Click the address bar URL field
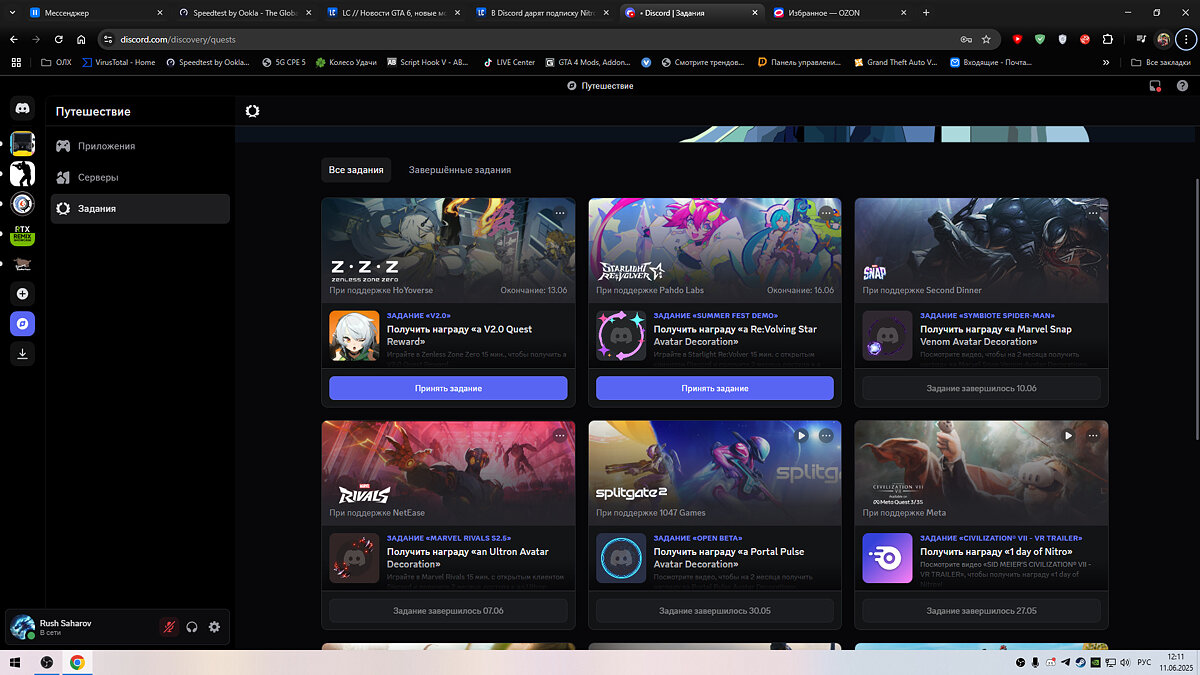 (x=500, y=39)
